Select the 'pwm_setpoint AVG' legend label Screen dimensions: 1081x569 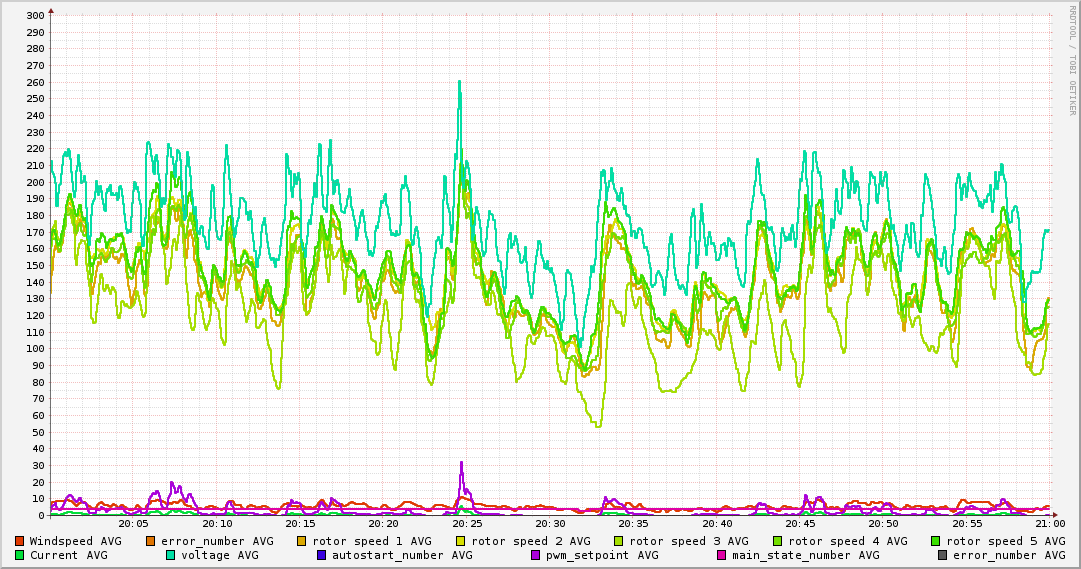pos(602,555)
